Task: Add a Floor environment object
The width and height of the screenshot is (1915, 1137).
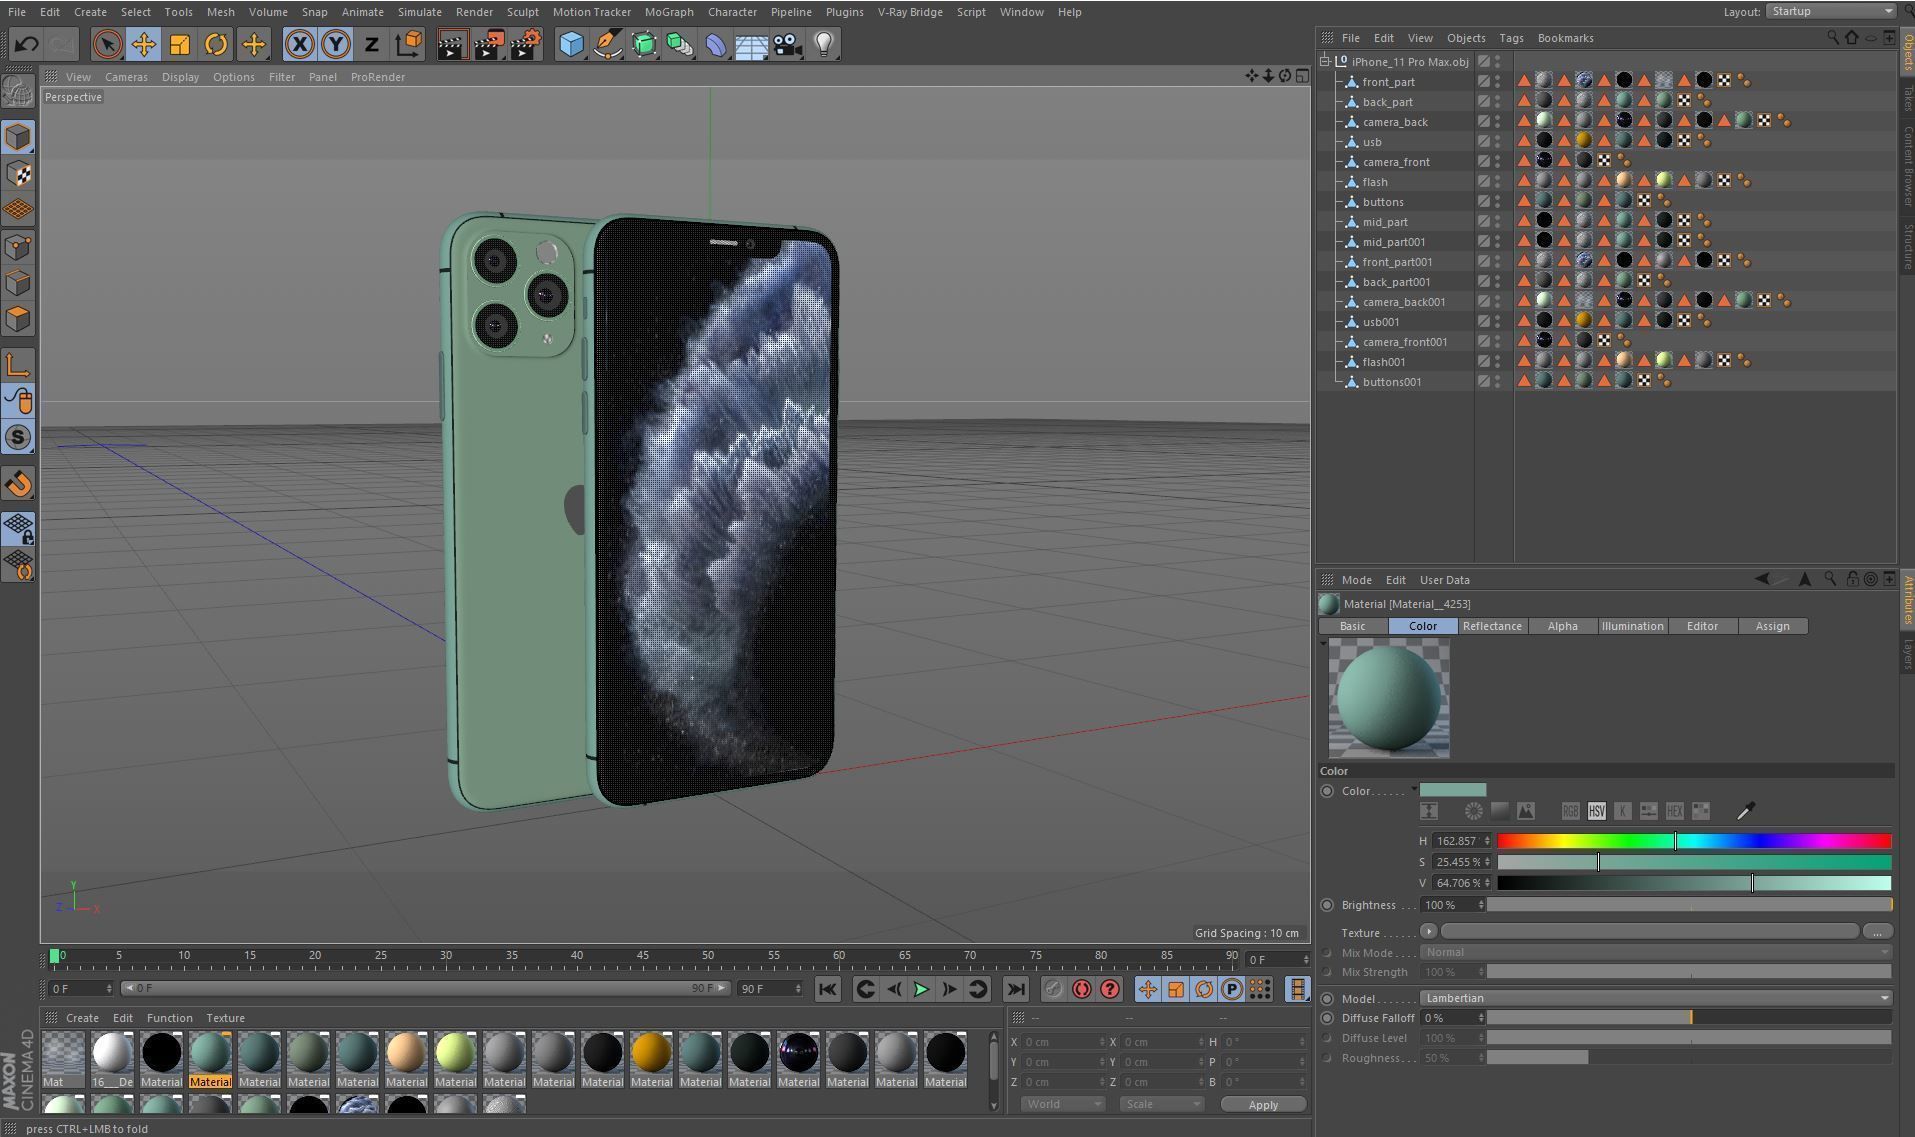Action: 752,44
